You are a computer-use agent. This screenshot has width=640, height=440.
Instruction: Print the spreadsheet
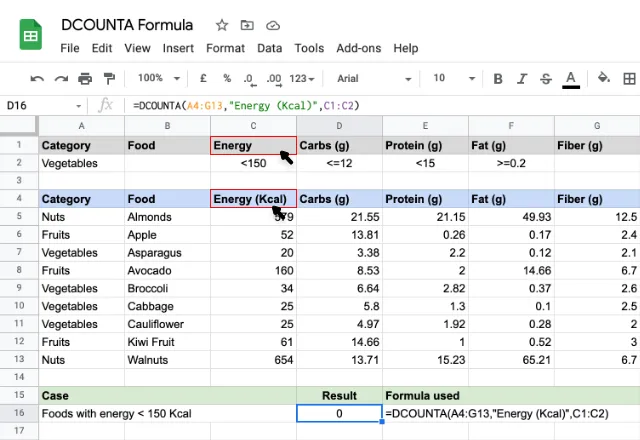(x=85, y=78)
